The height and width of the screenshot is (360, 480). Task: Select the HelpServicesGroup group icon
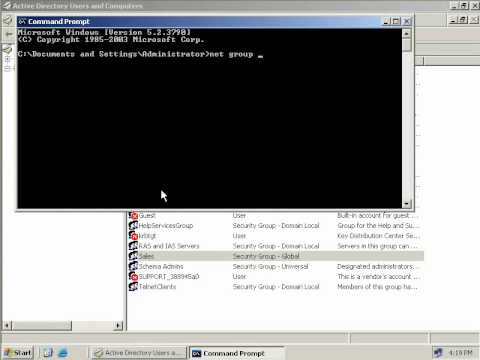(x=133, y=226)
